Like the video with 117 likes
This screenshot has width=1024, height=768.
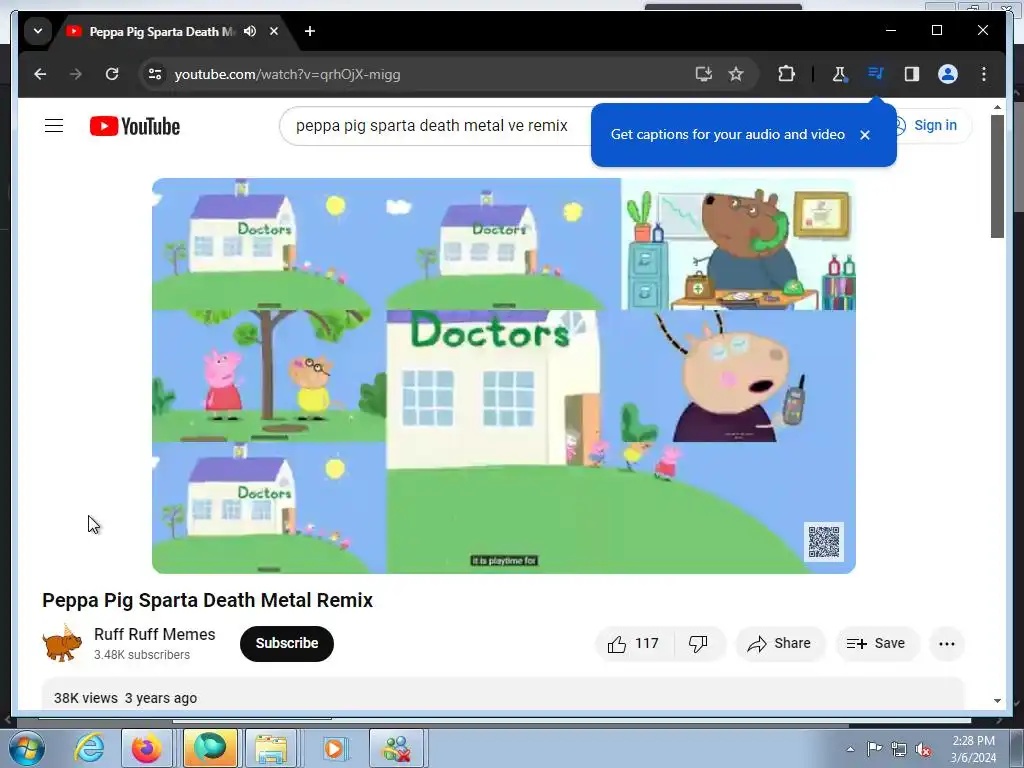tap(634, 644)
